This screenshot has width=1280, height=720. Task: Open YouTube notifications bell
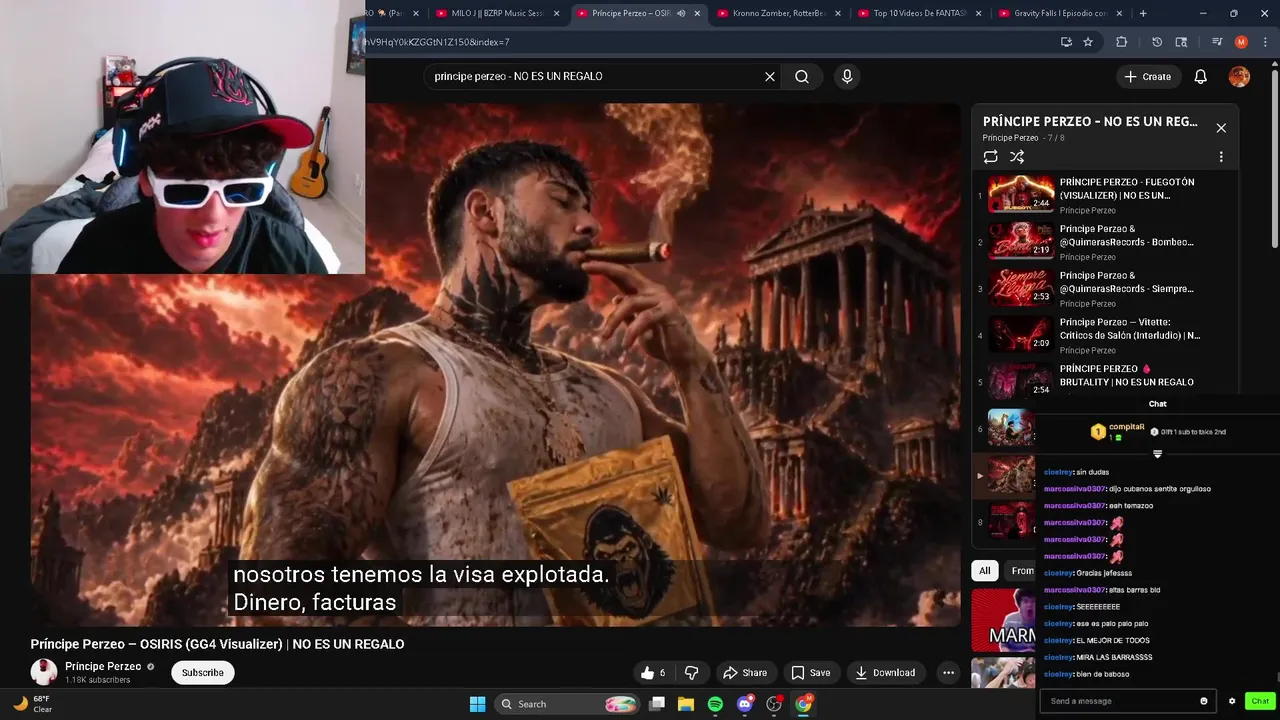coord(1201,76)
